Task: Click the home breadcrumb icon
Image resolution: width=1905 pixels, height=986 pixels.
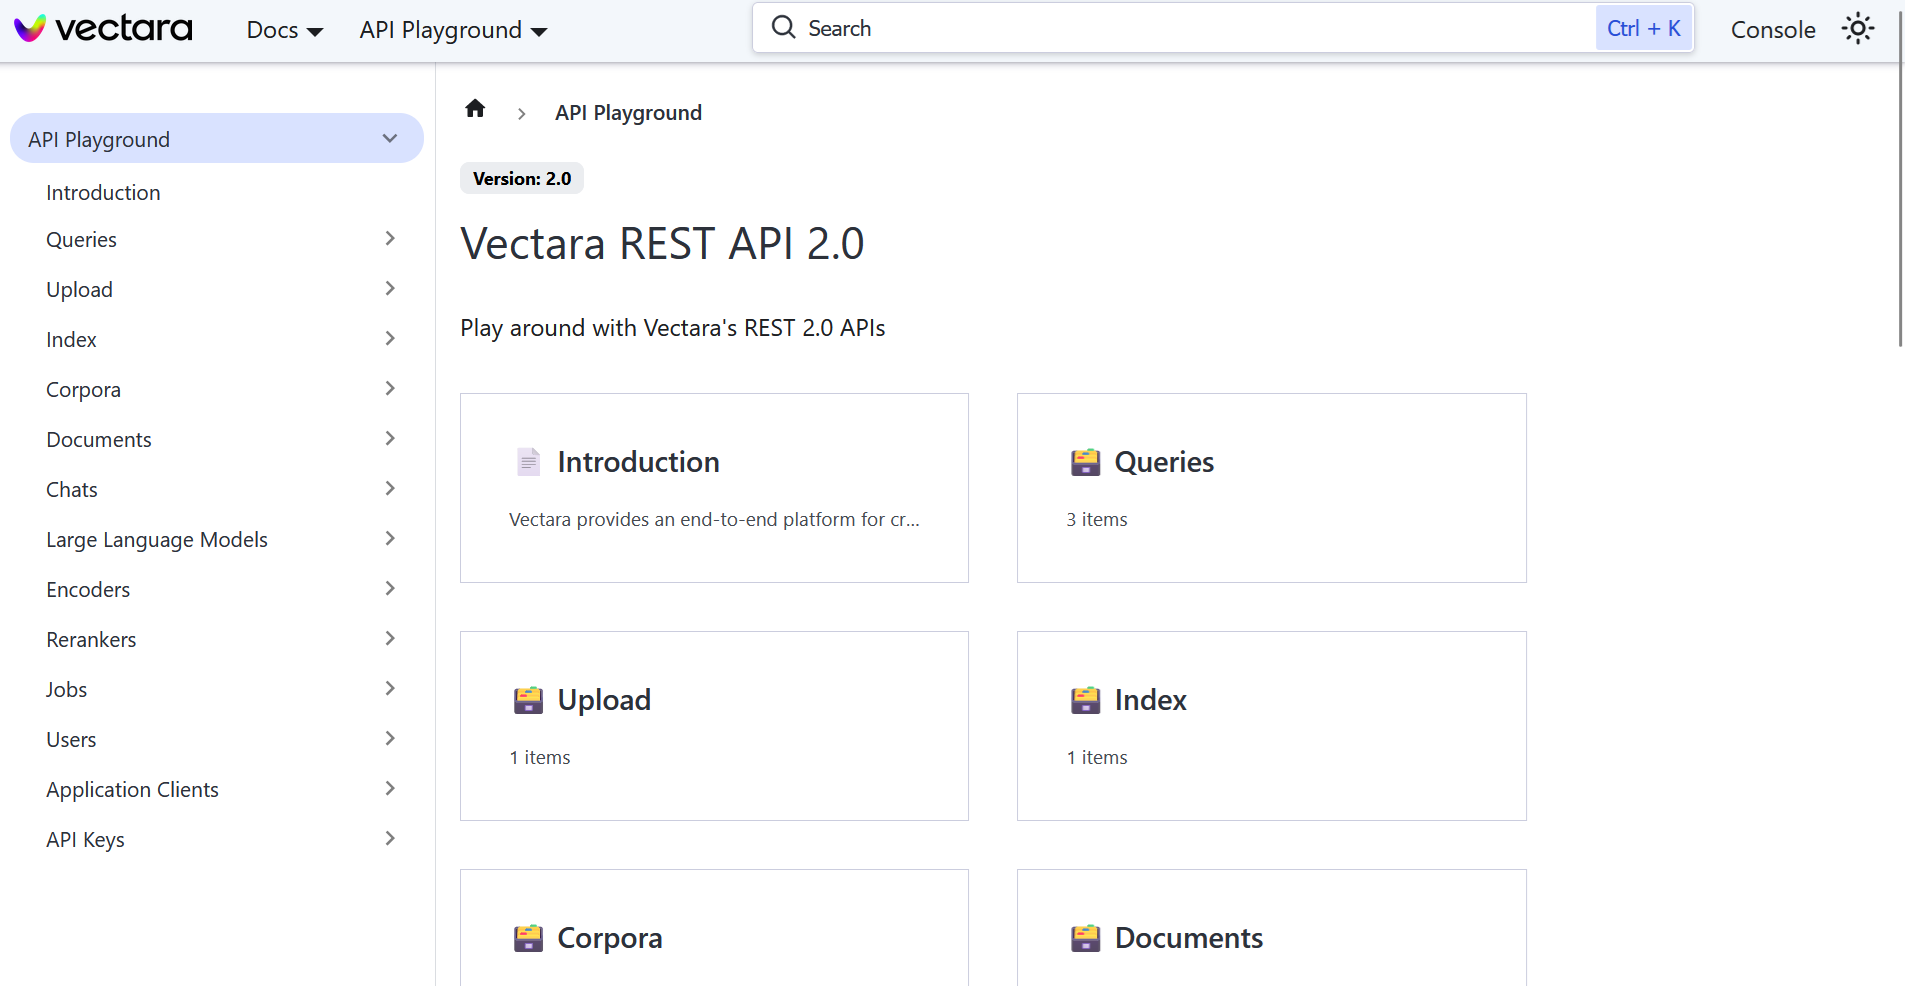Action: click(x=475, y=109)
